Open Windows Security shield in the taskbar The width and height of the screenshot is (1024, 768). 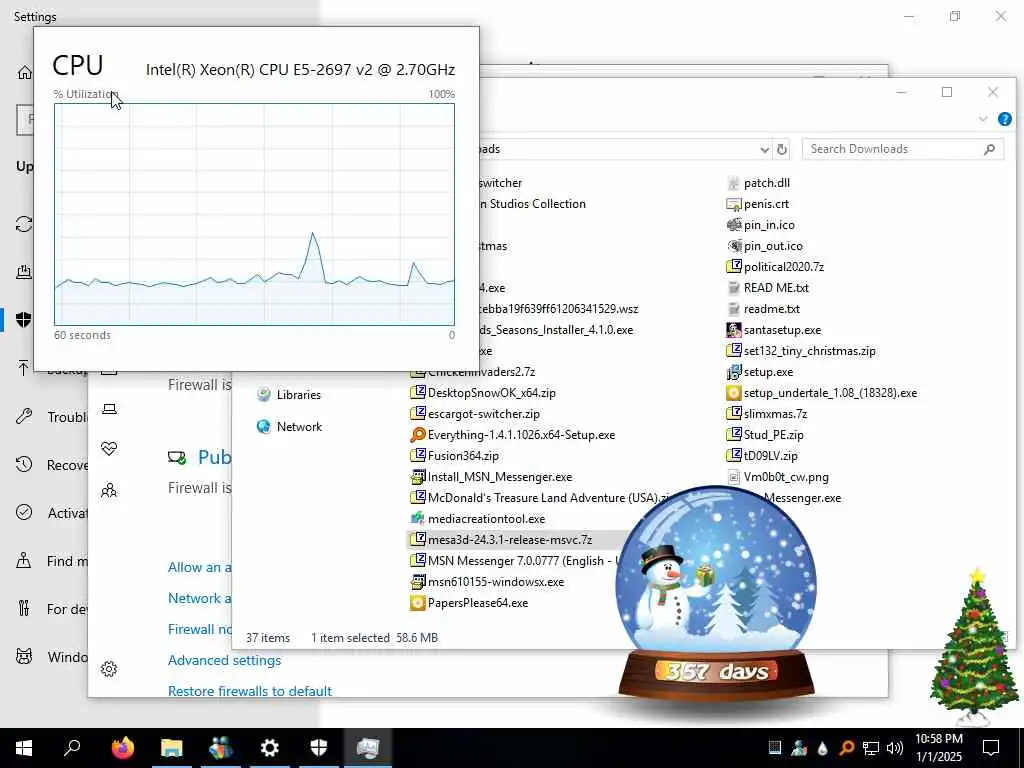pos(319,748)
